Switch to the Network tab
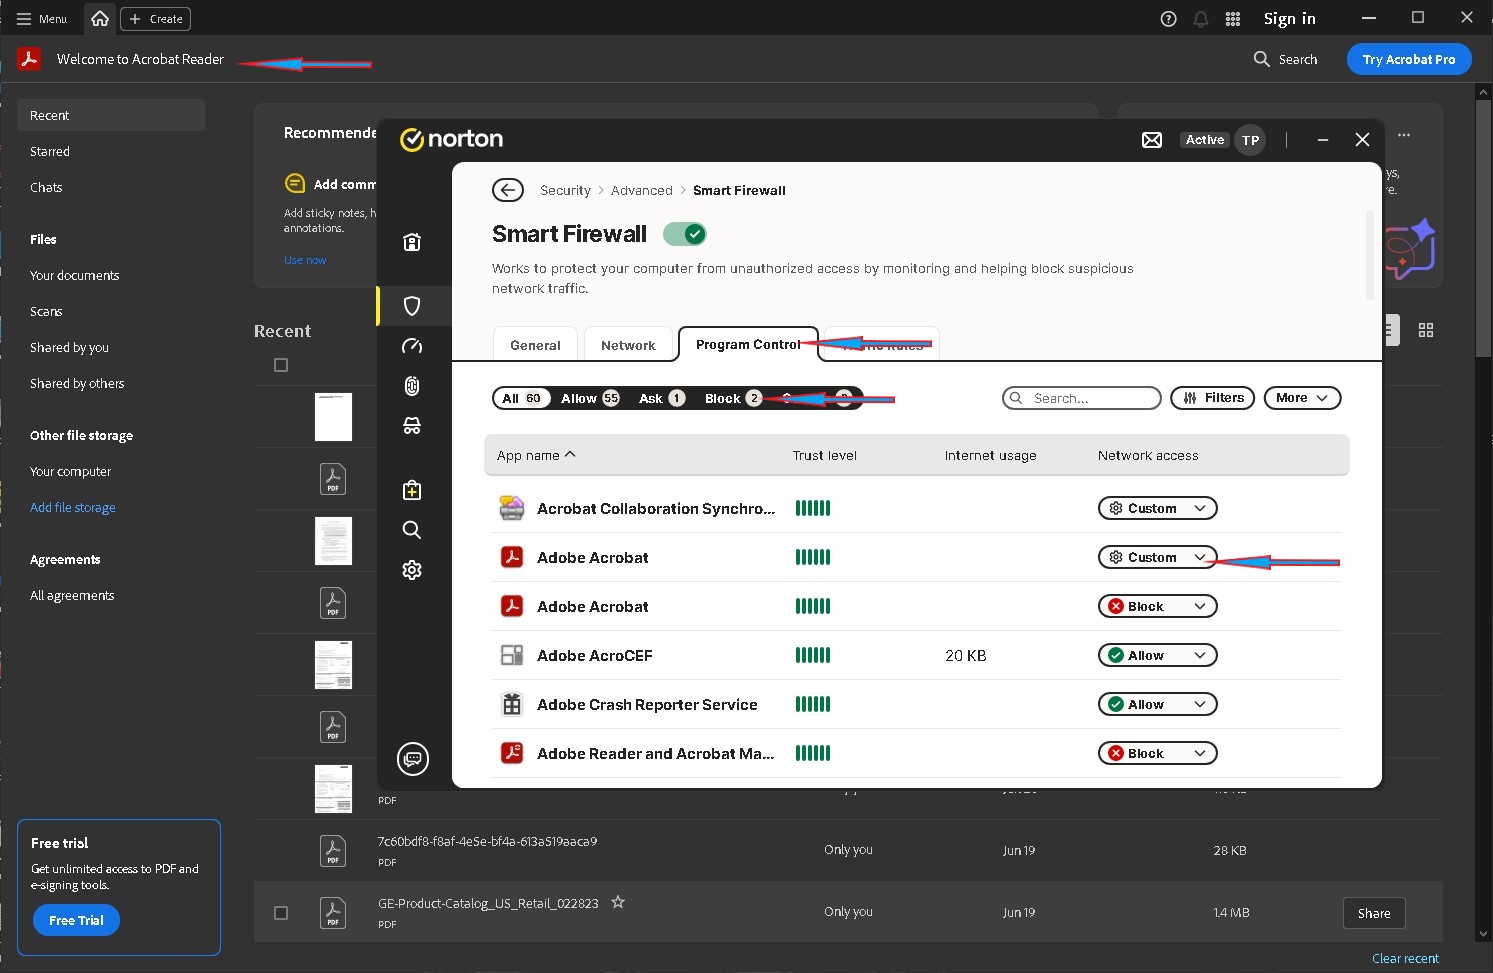The image size is (1493, 973). [x=628, y=345]
